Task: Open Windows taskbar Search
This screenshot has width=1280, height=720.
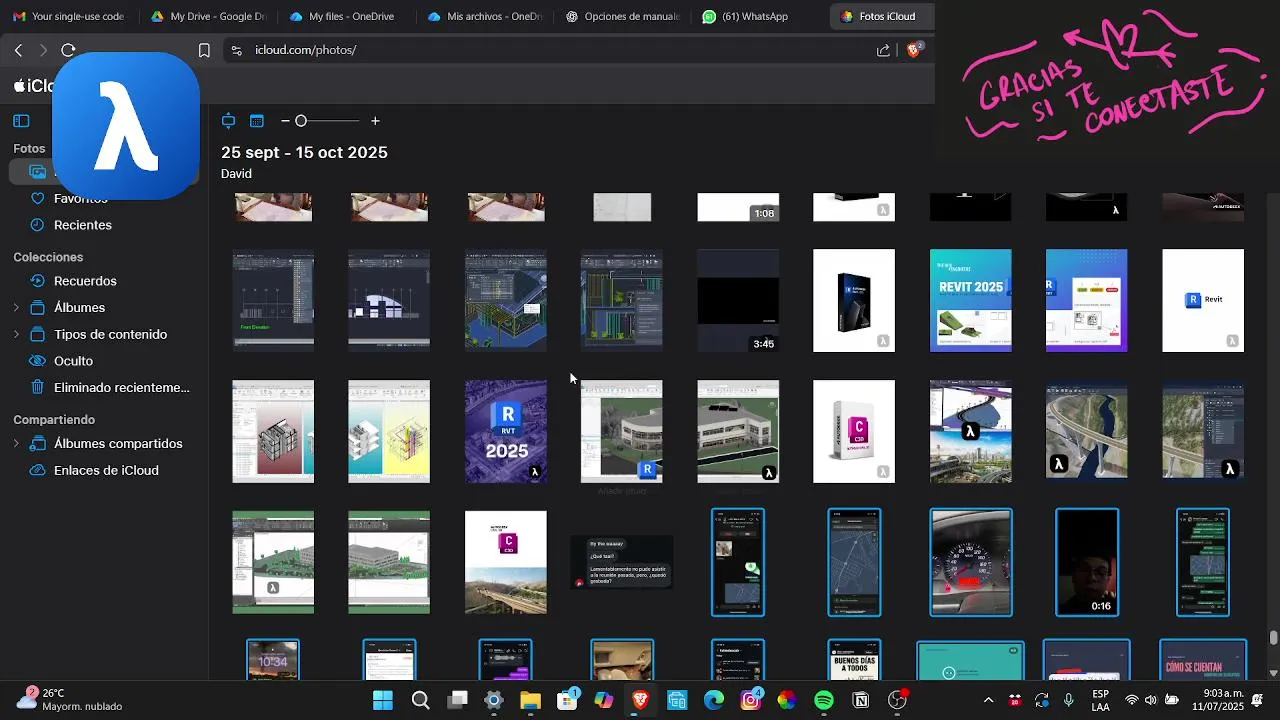Action: point(421,700)
